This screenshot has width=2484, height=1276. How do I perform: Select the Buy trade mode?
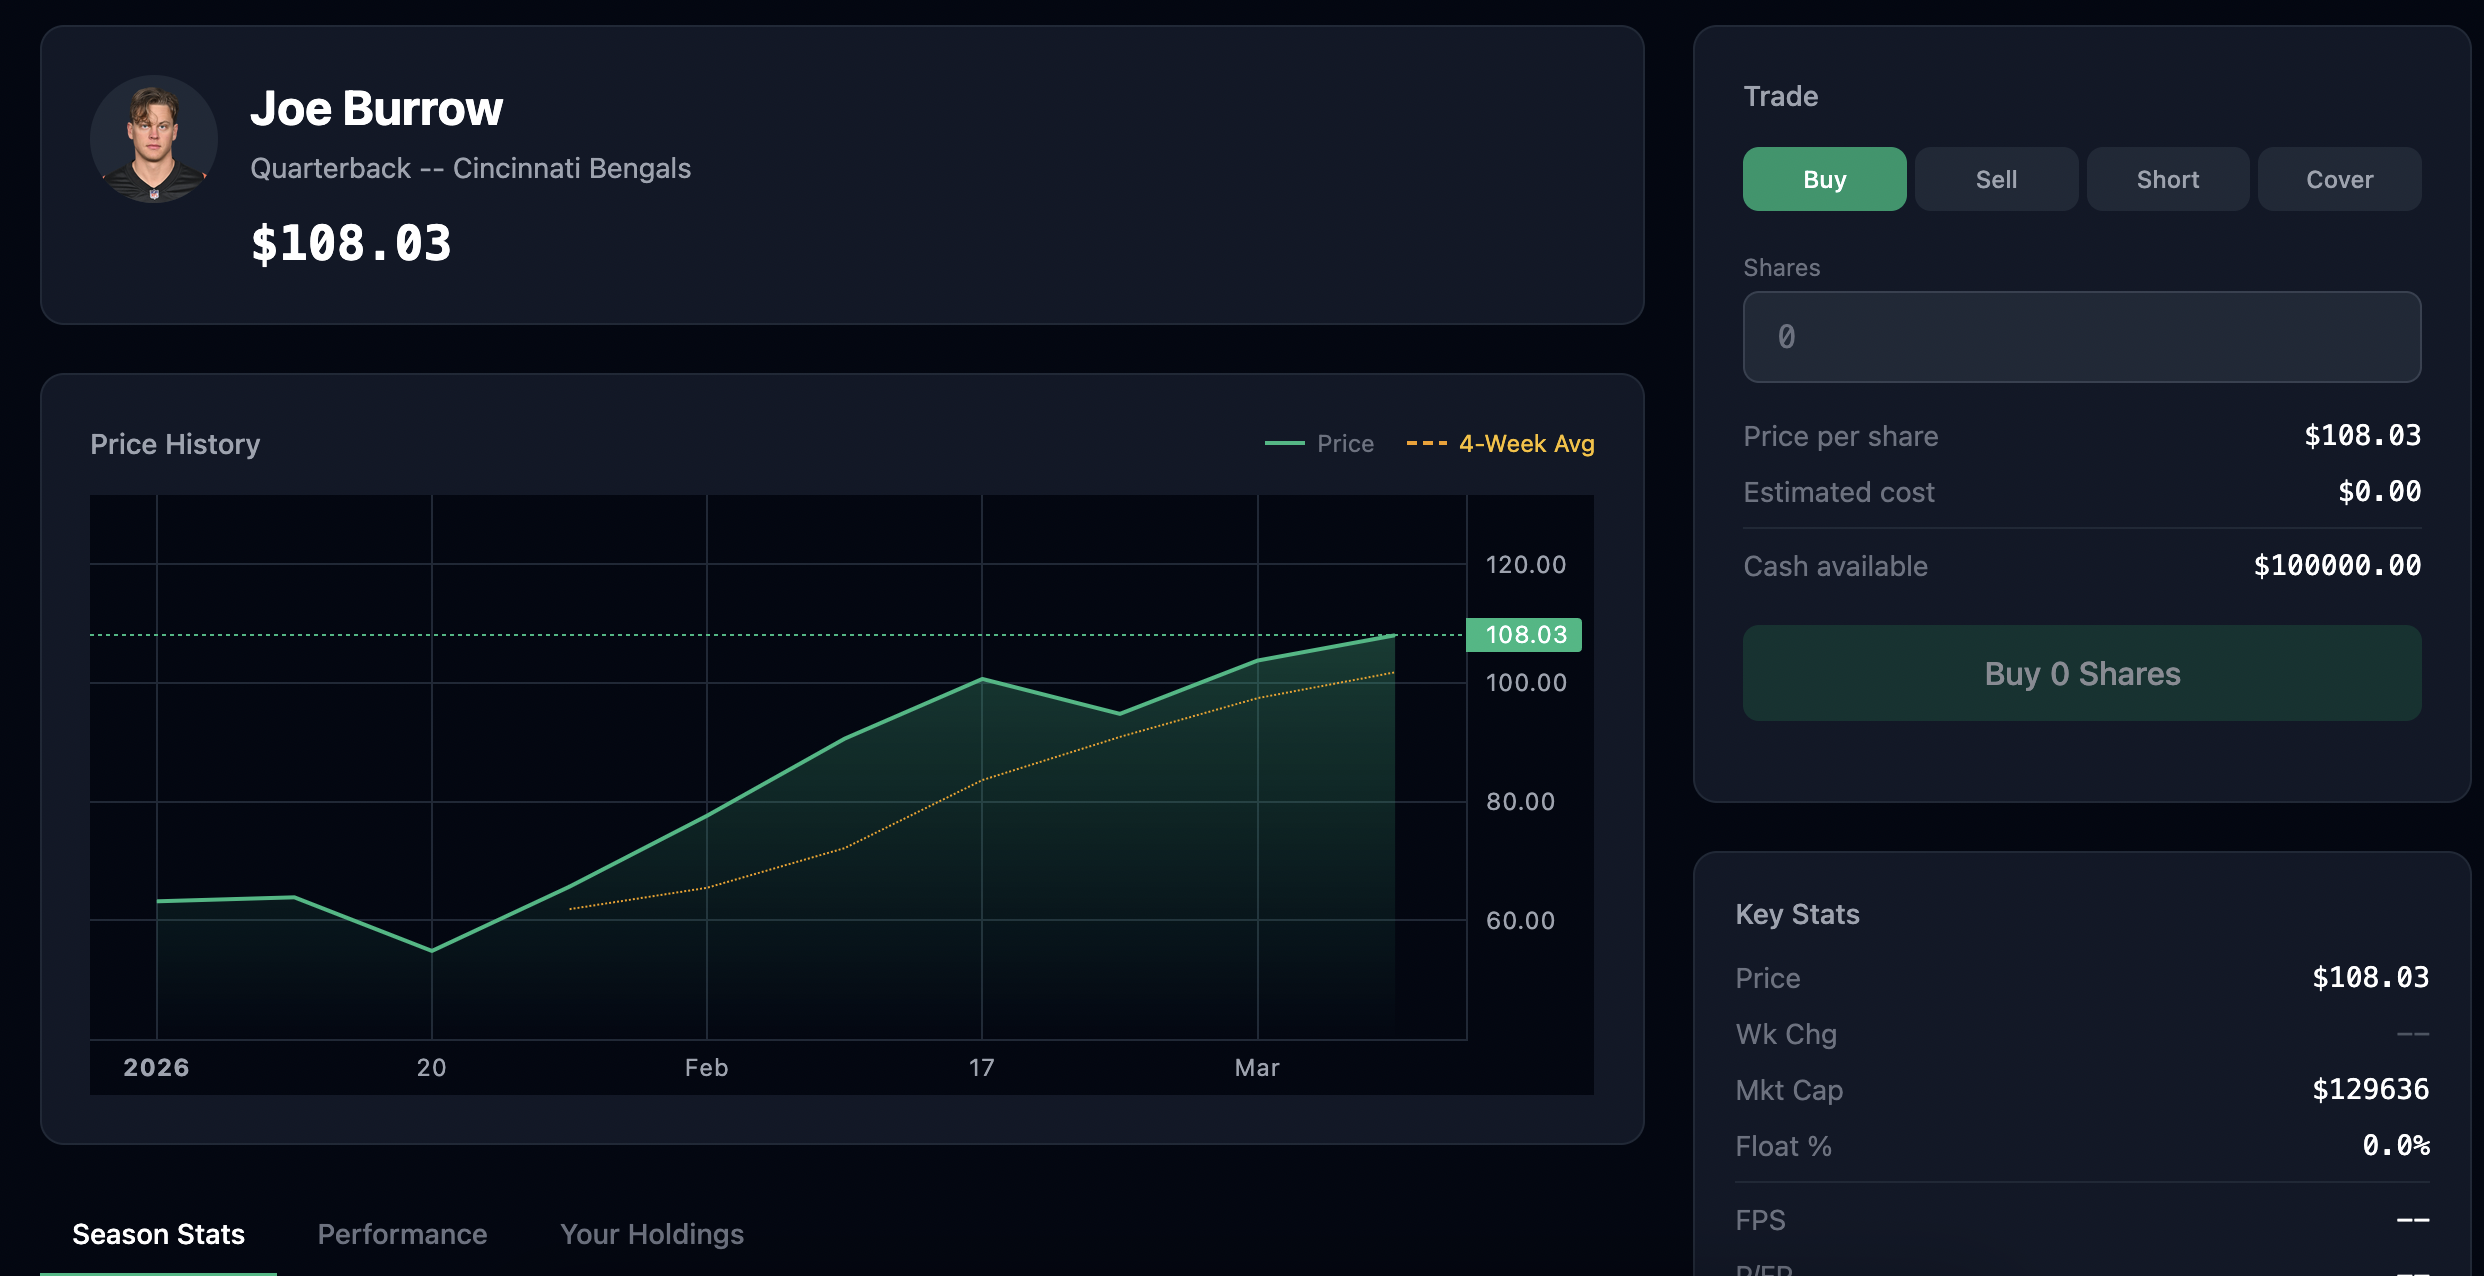coord(1823,178)
